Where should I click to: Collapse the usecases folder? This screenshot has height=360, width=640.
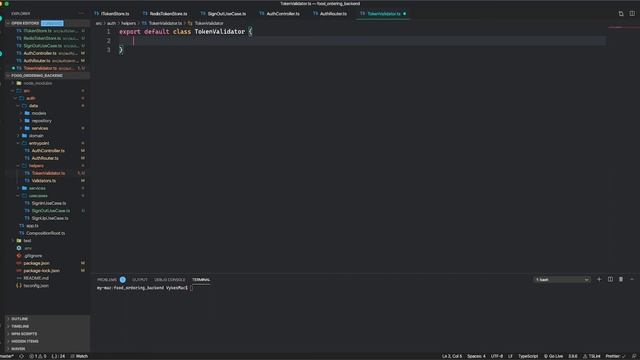38,196
